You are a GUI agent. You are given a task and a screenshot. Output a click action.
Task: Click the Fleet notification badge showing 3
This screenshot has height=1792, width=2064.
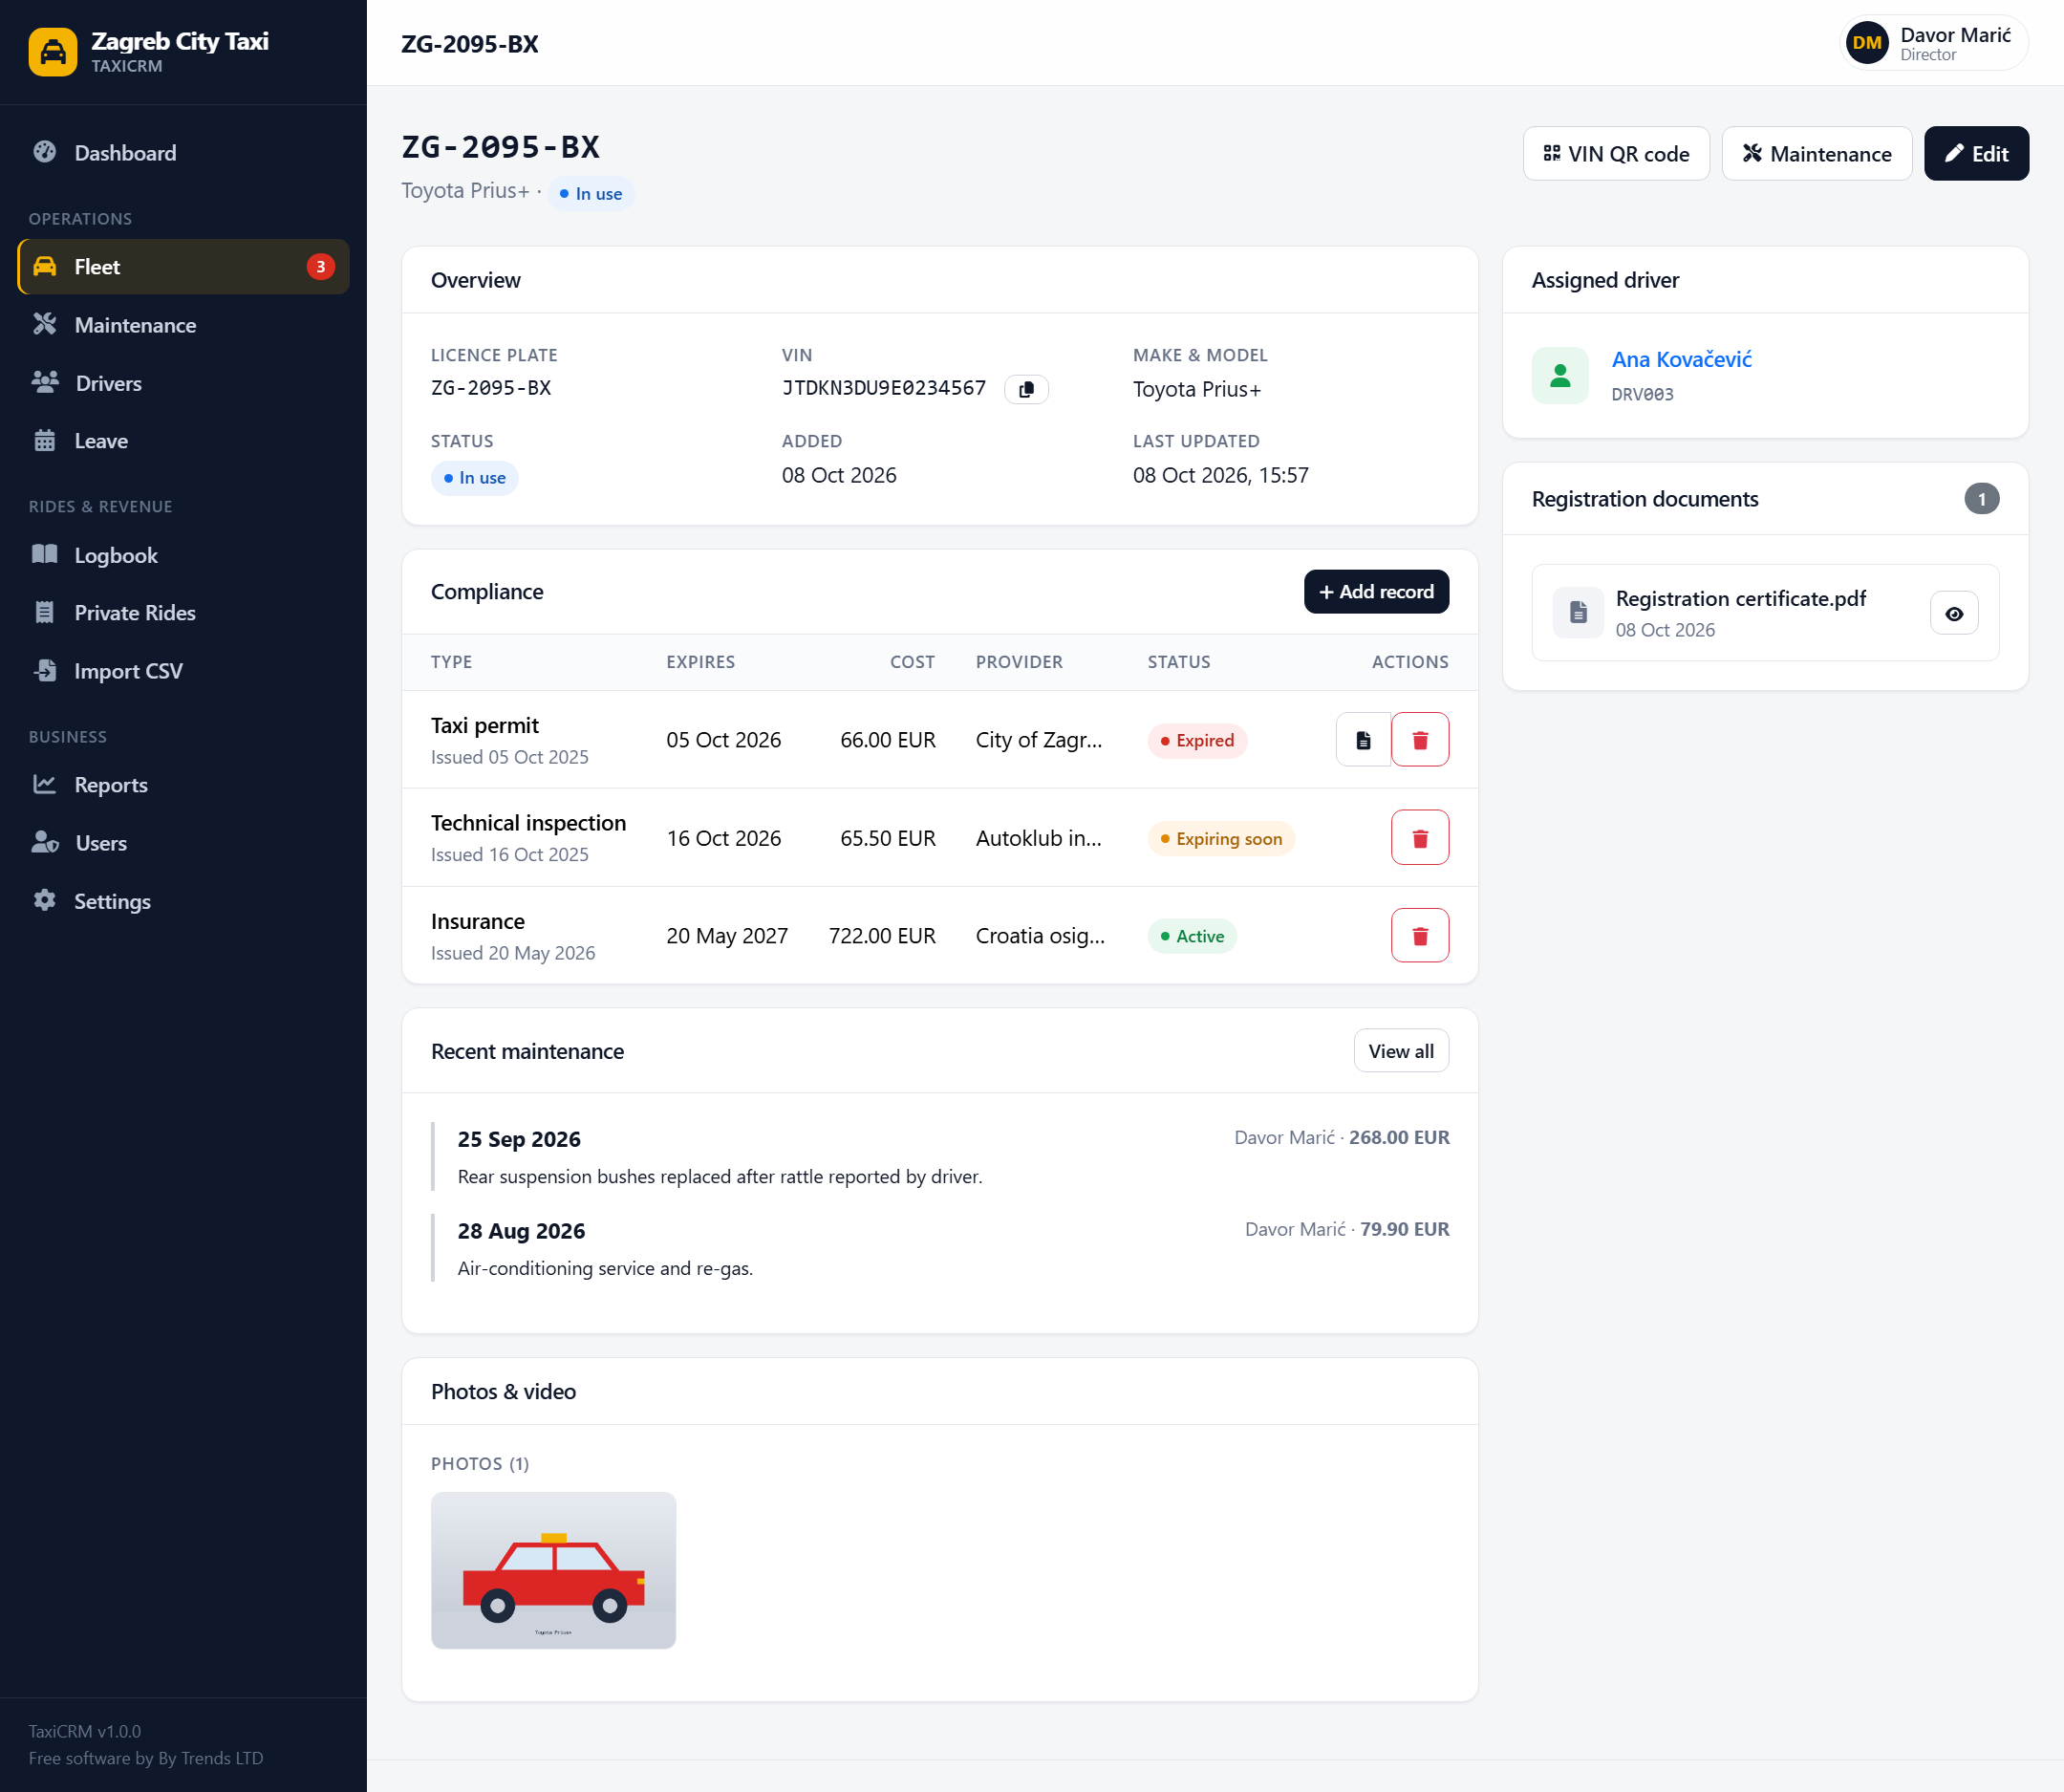[x=320, y=267]
